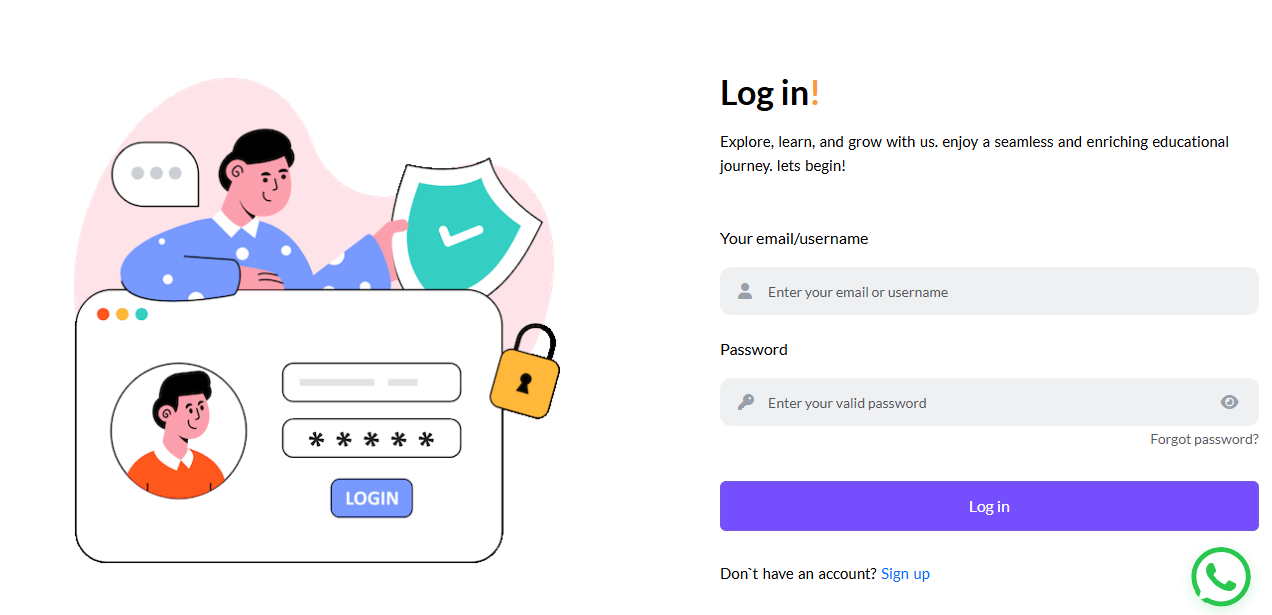
Task: Click the "Your email/username" label
Action: tap(794, 239)
